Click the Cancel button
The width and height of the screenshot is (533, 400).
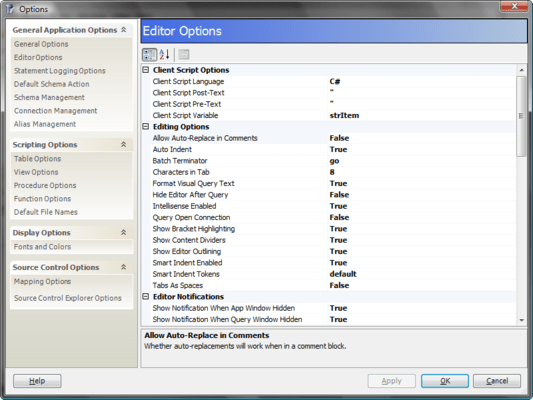click(497, 381)
